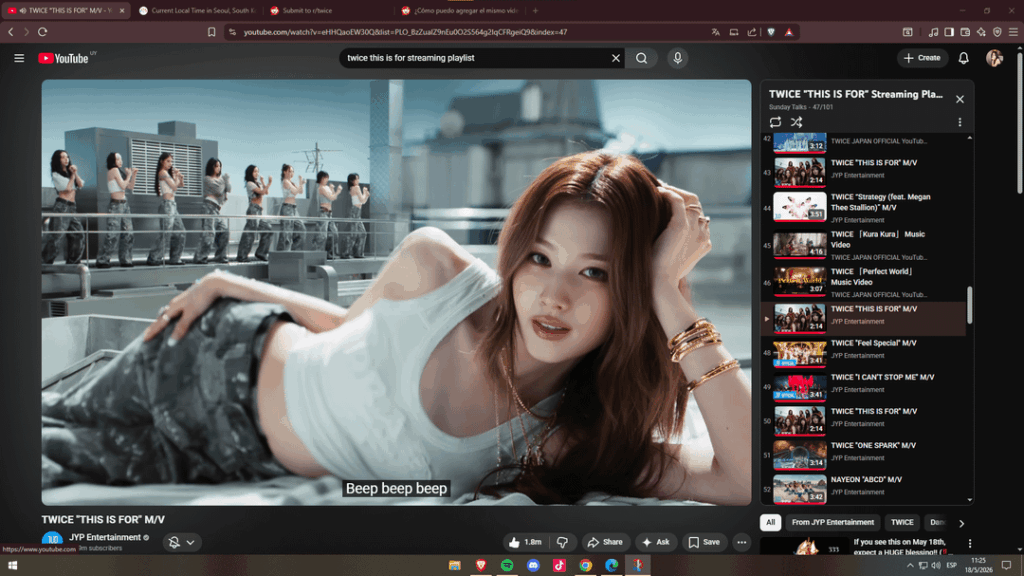Open Brave Rewards triangle icon

click(789, 32)
